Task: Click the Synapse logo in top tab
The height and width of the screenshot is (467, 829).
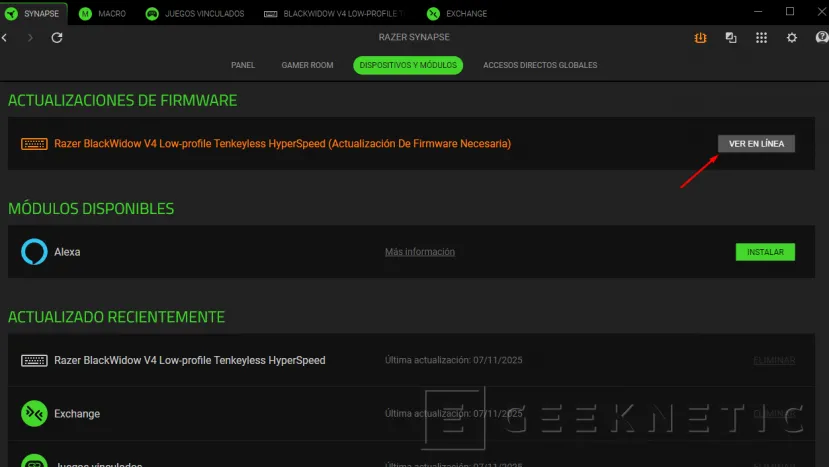Action: click(11, 14)
